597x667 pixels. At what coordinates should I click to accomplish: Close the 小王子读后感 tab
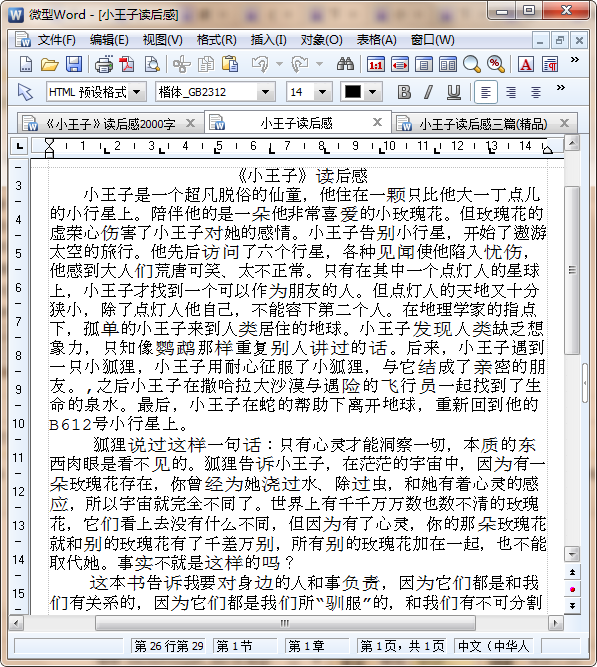pos(377,123)
